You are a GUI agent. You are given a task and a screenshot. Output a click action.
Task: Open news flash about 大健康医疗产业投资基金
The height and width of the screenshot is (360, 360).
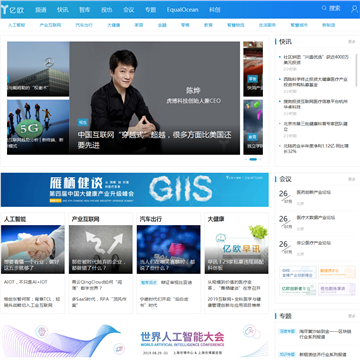[315, 82]
